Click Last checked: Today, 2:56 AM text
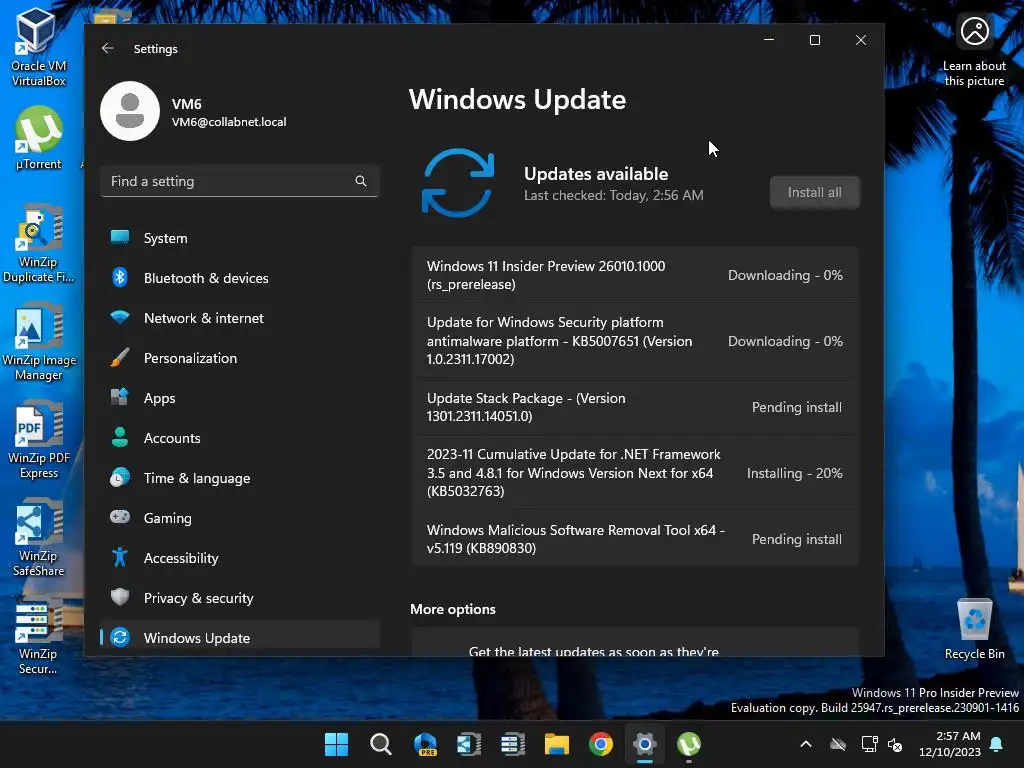Screen dimensions: 1024x768 613,195
